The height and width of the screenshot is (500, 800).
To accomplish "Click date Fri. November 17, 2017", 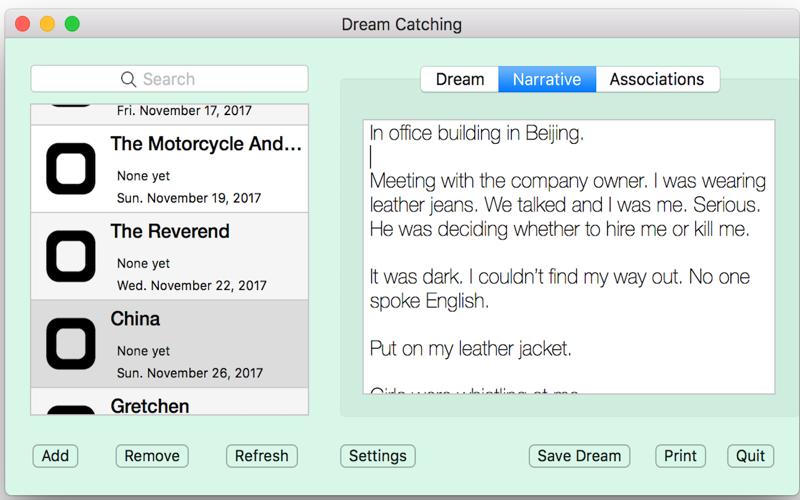I will pos(184,111).
